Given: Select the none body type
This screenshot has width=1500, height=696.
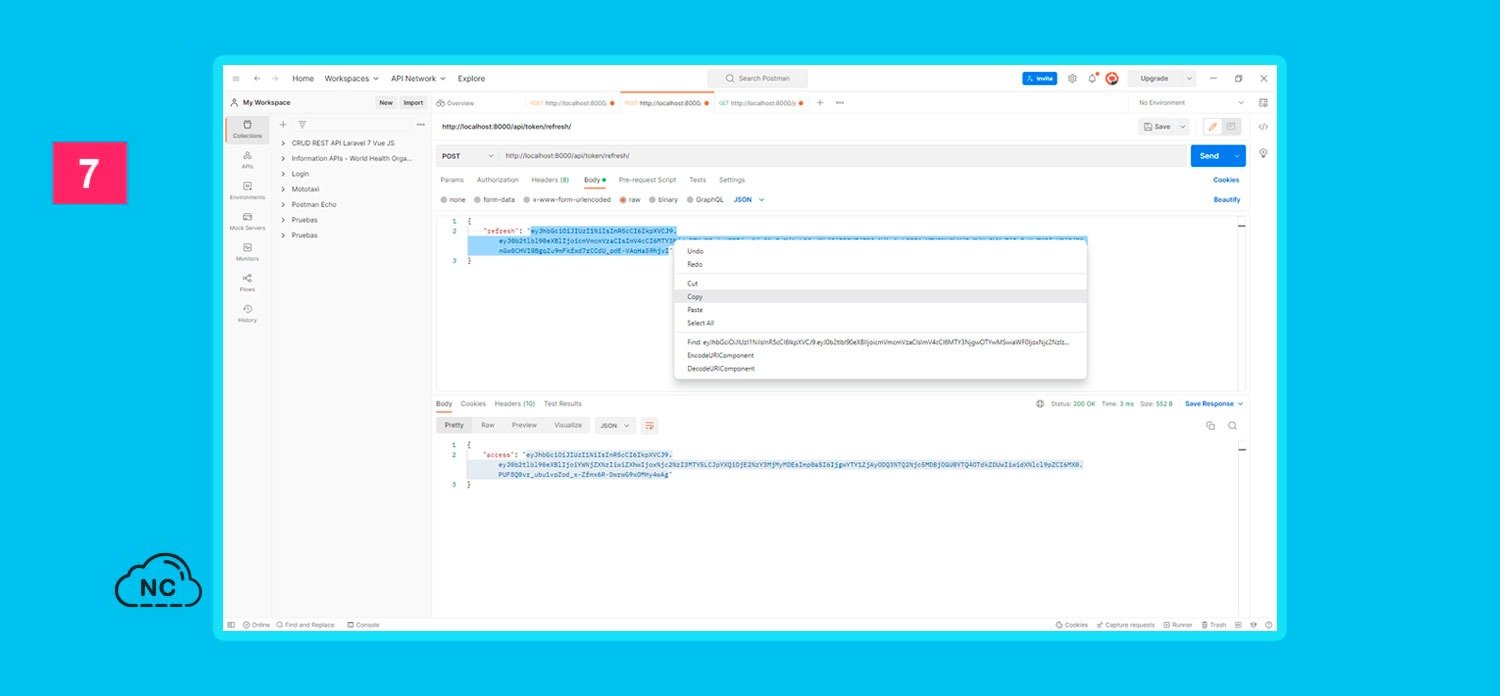Looking at the screenshot, I should tap(453, 200).
